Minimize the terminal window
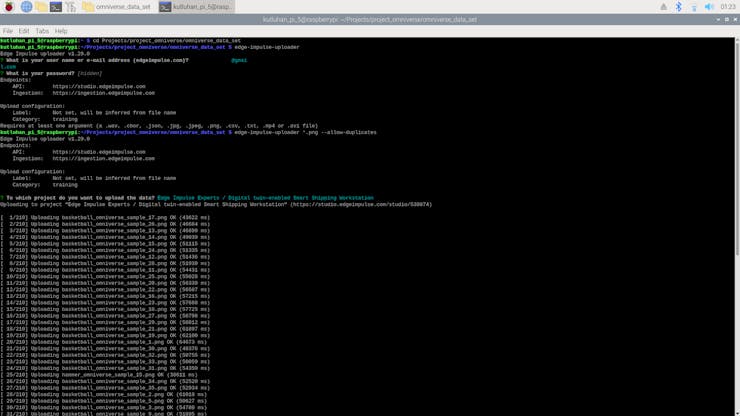 (718, 19)
